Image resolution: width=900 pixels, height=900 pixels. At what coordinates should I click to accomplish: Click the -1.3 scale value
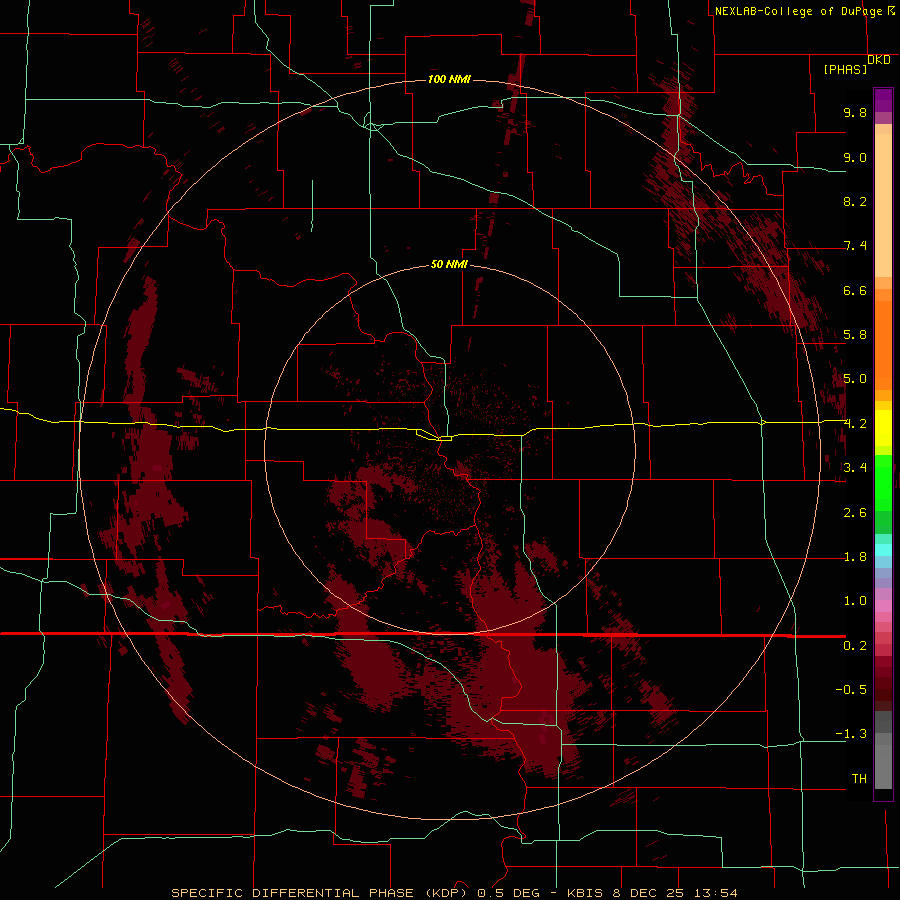coord(851,734)
